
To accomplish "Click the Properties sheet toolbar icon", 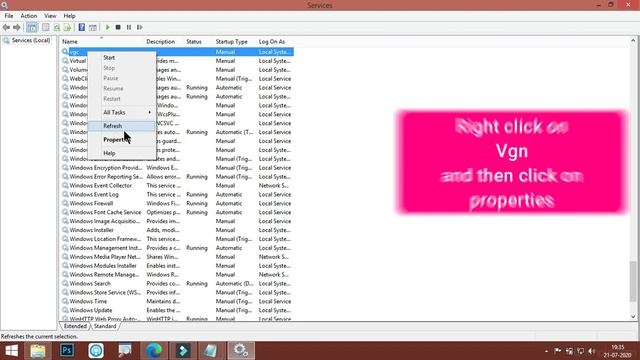I will click(x=46, y=27).
